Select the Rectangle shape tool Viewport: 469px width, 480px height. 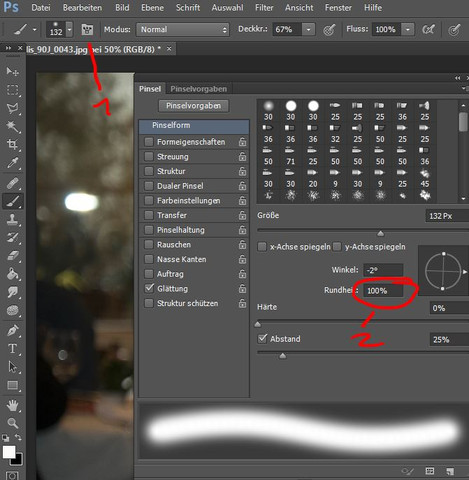[12, 385]
